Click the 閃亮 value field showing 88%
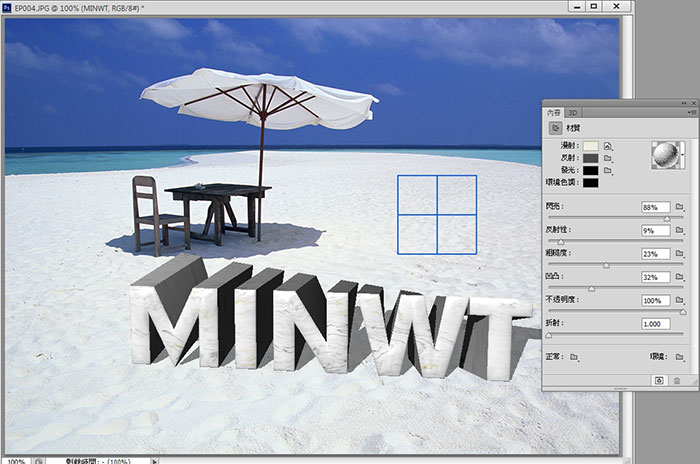 (655, 207)
